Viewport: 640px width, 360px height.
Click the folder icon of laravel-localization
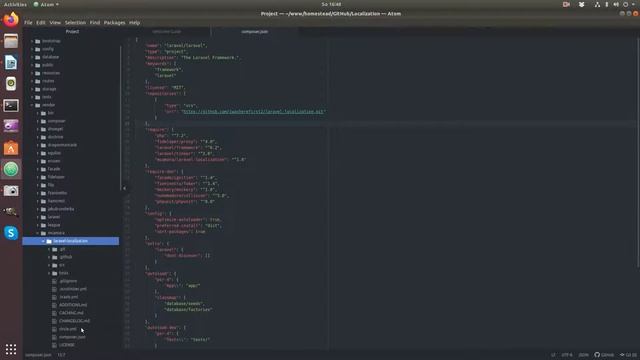tap(49, 241)
